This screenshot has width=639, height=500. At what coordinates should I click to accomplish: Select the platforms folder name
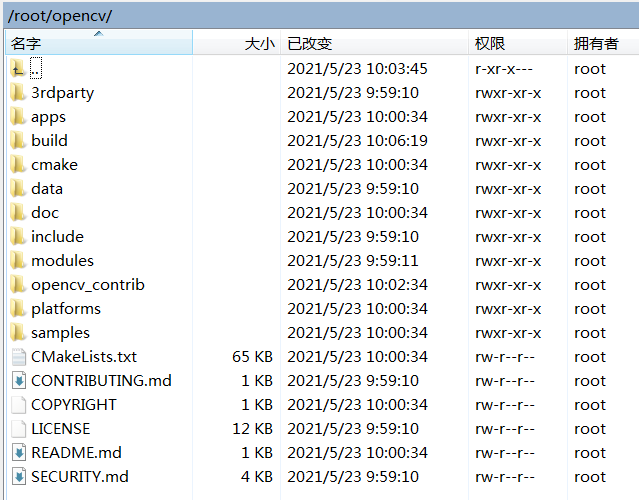[x=66, y=309]
